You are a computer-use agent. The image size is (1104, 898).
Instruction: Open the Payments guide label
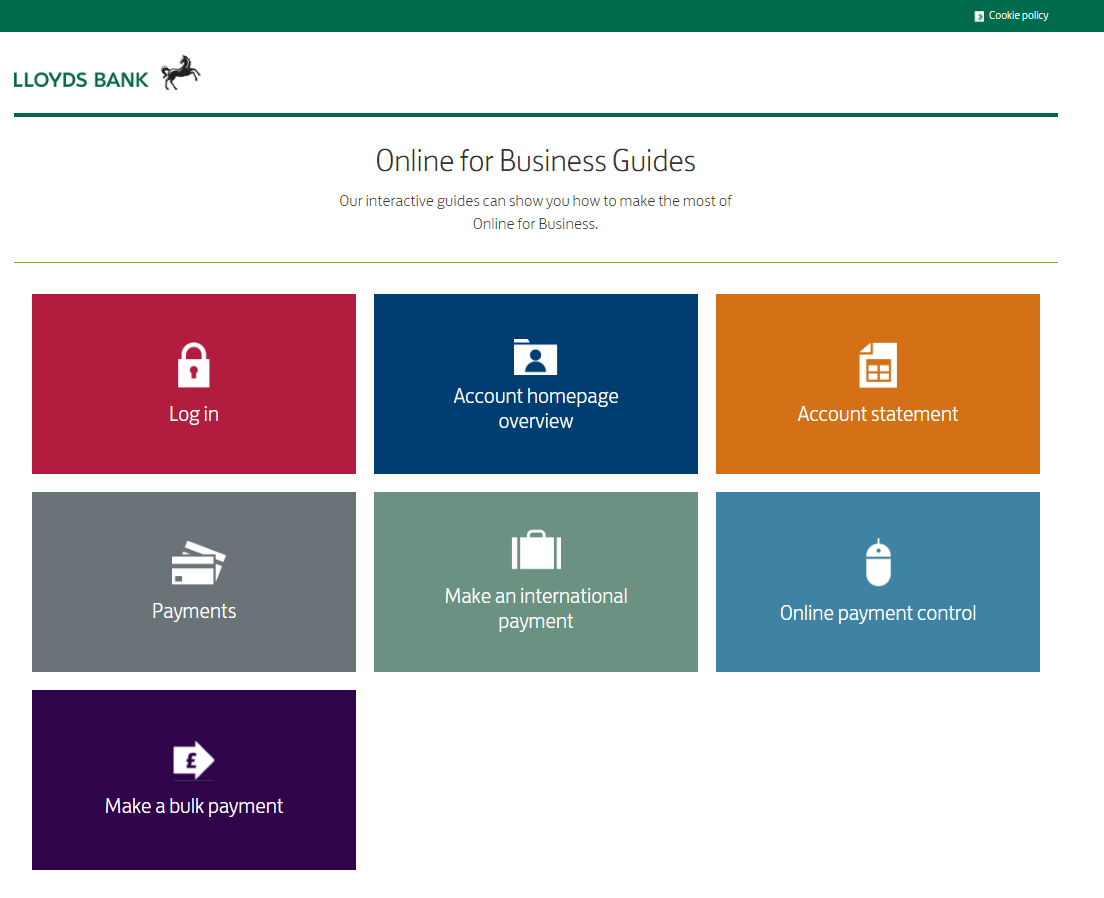coord(194,611)
